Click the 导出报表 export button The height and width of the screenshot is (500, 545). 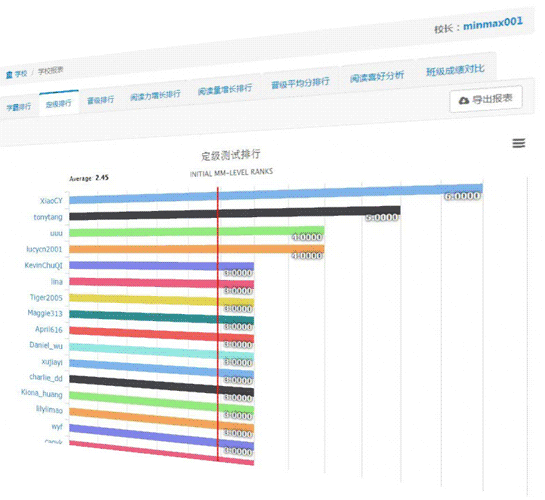tap(486, 99)
